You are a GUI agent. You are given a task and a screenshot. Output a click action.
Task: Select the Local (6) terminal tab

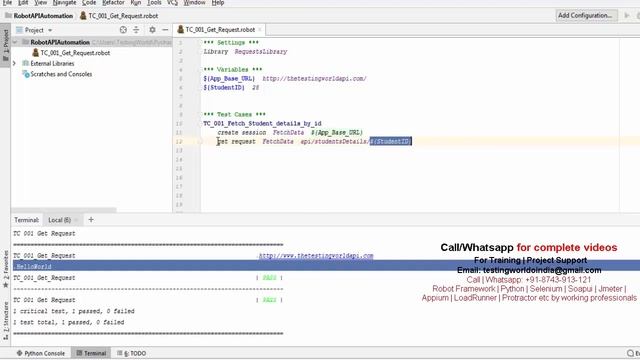point(60,220)
